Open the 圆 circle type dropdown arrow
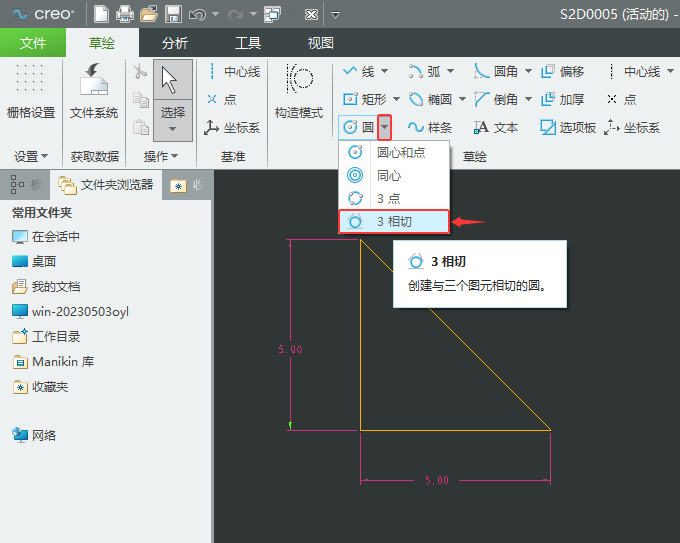Image resolution: width=680 pixels, height=543 pixels. point(385,128)
